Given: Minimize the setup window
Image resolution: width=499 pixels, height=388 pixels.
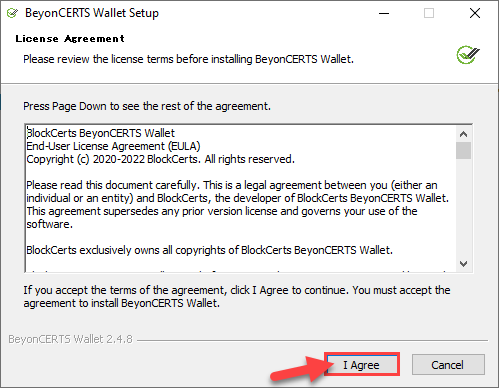Looking at the screenshot, I should (384, 13).
